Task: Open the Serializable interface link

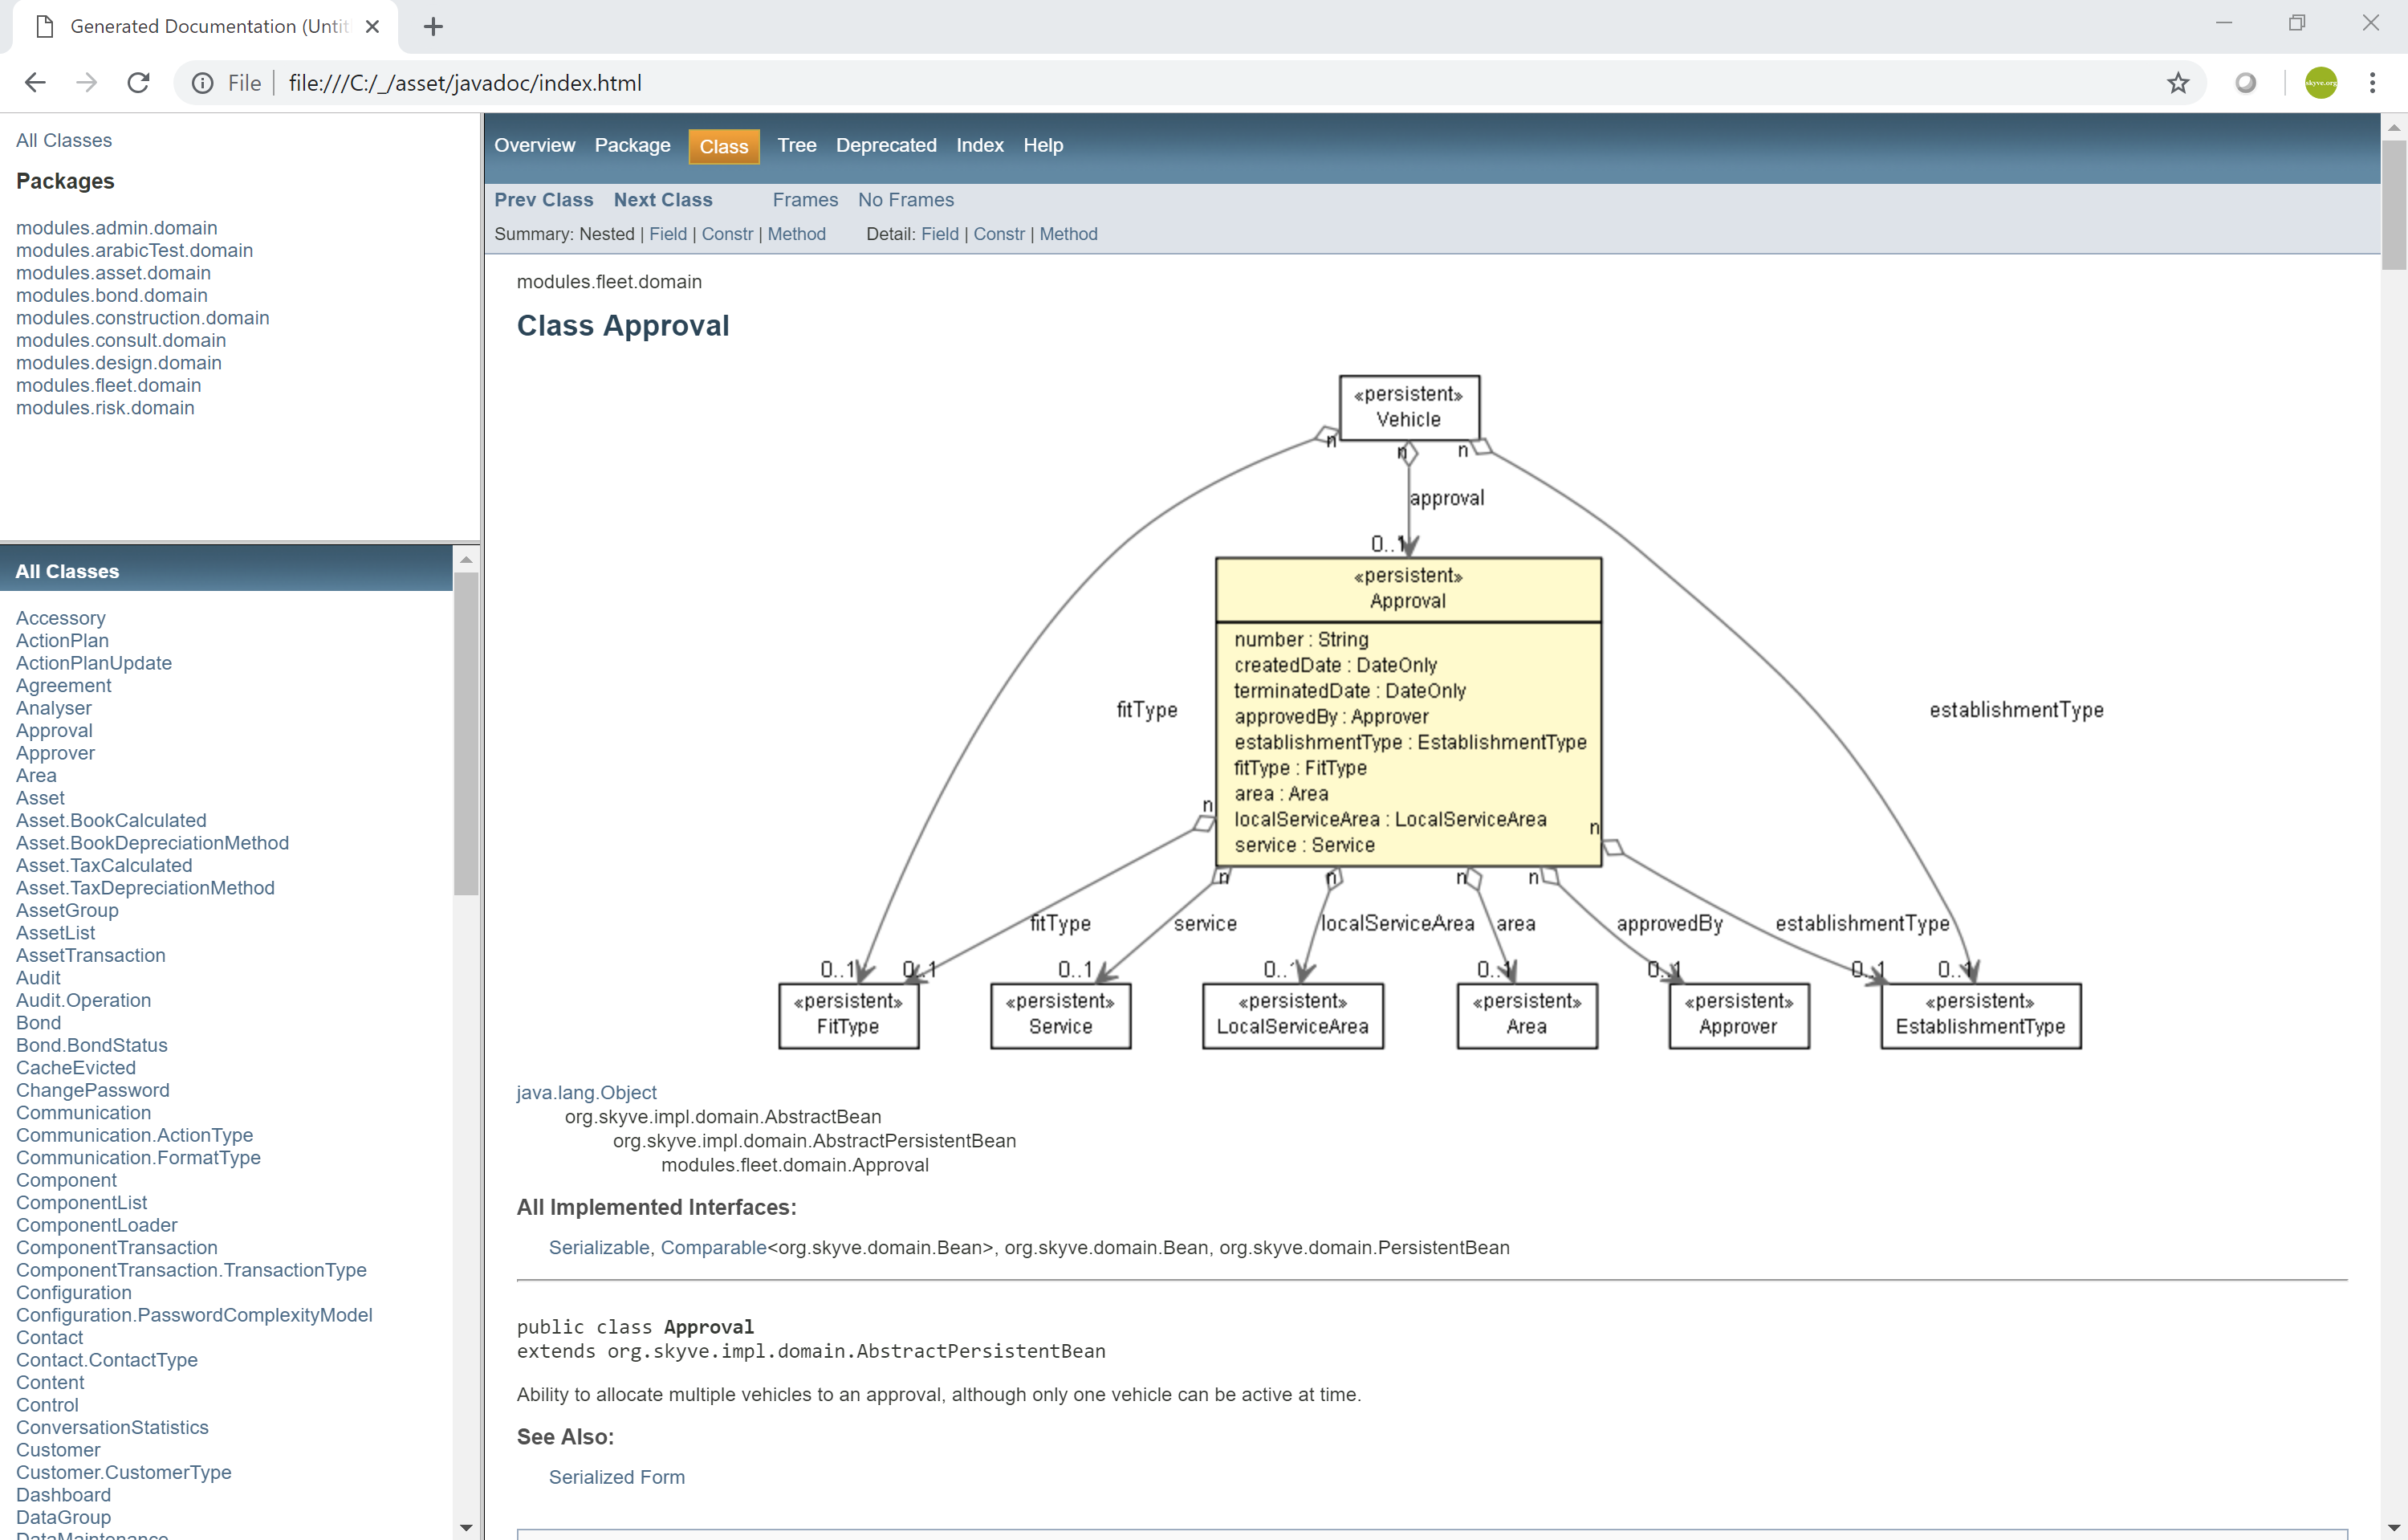Action: coord(599,1248)
